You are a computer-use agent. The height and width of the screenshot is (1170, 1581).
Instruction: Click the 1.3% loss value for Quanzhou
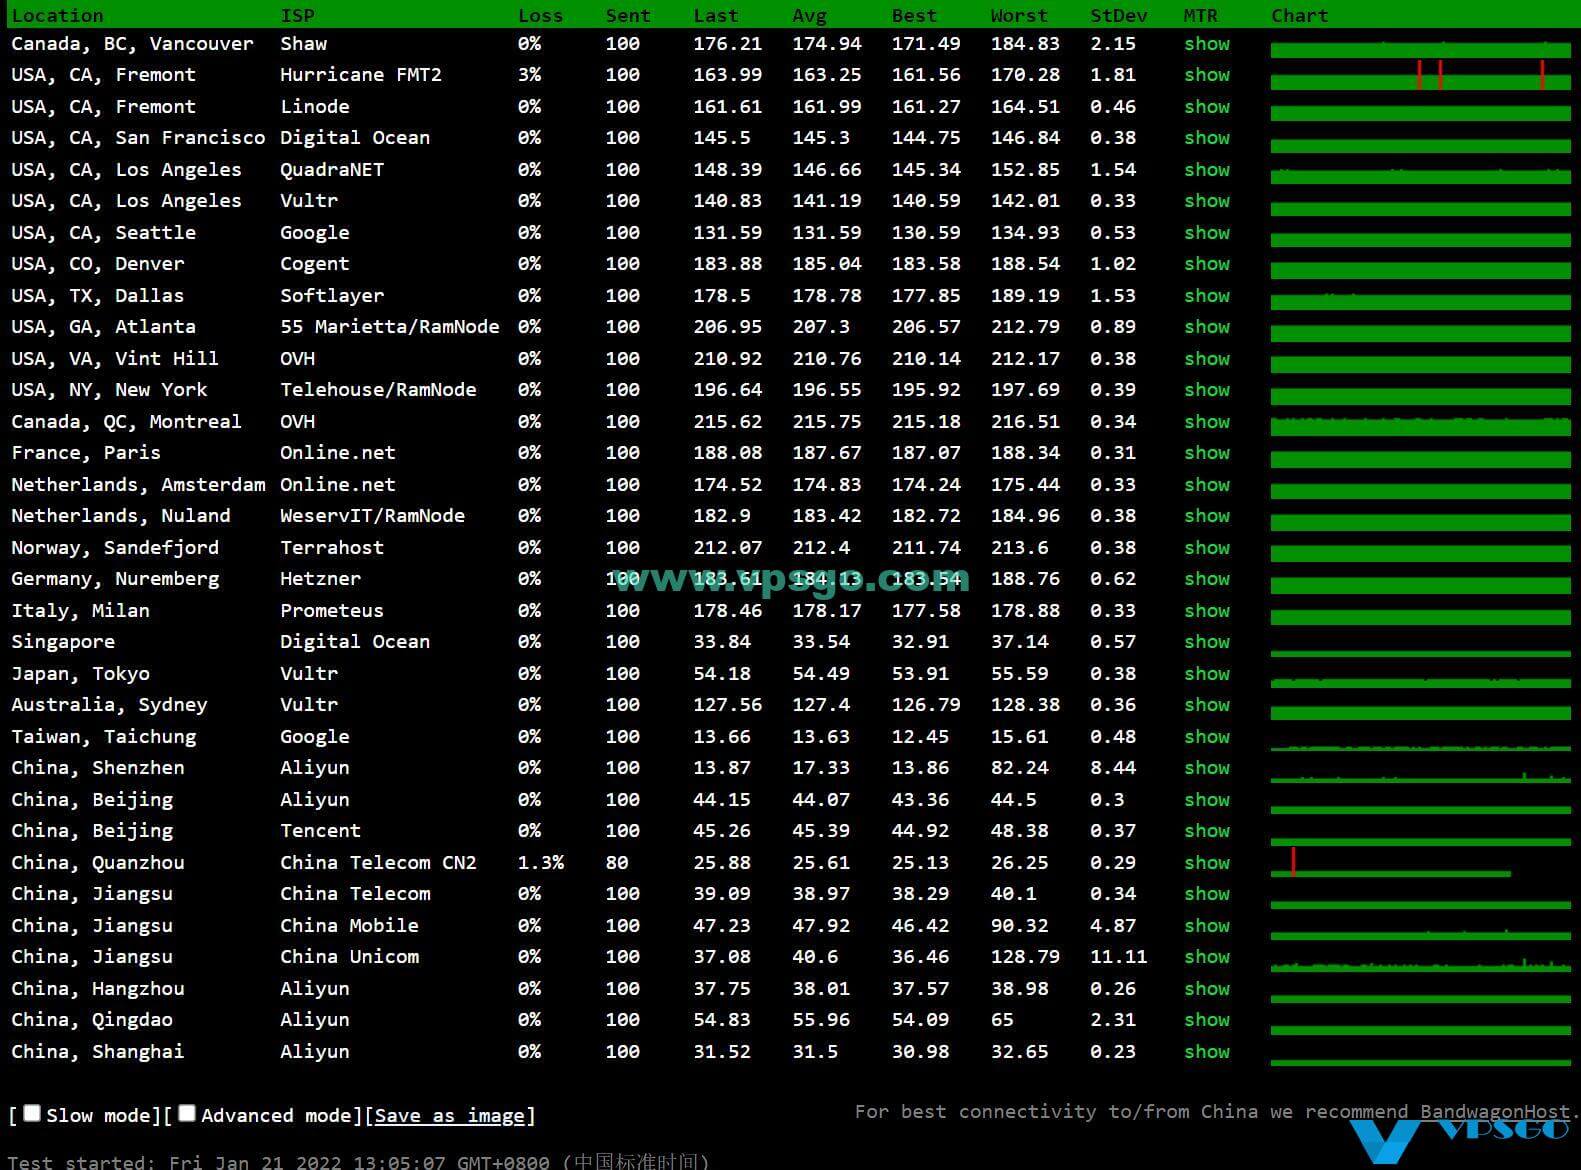[x=540, y=863]
